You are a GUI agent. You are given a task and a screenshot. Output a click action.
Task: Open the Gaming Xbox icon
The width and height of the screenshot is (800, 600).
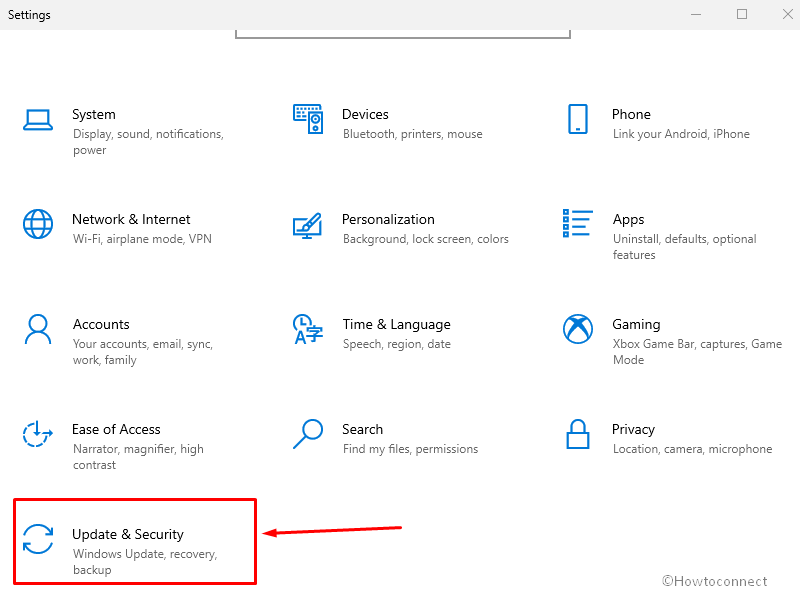(578, 329)
